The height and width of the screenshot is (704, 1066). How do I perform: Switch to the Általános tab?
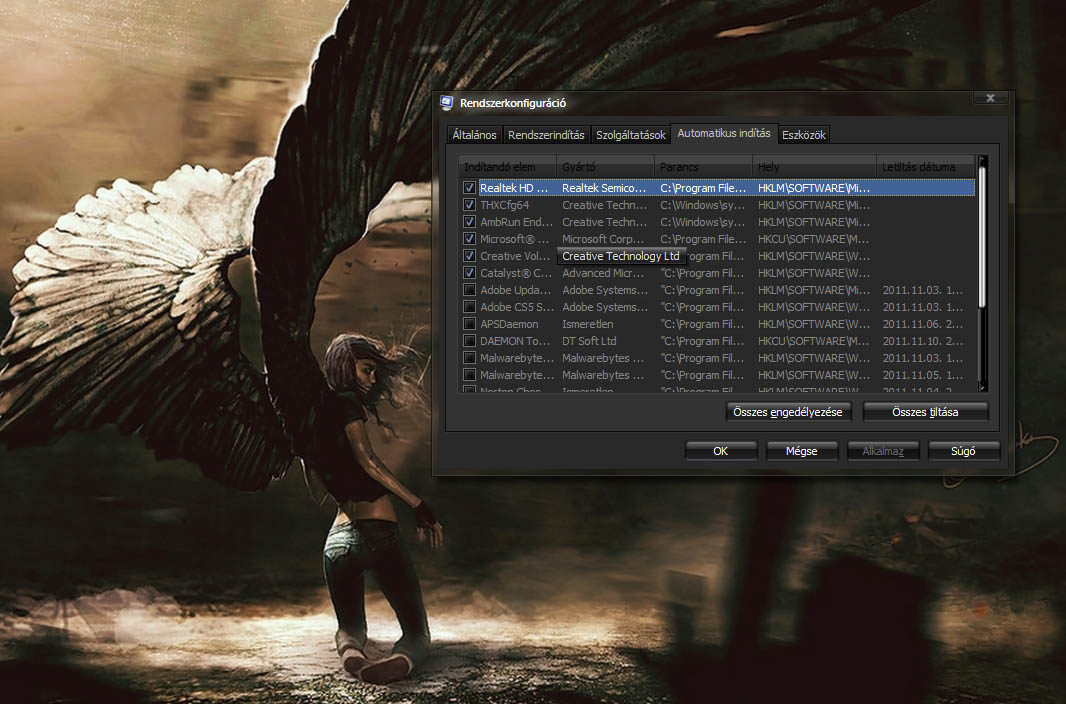474,135
